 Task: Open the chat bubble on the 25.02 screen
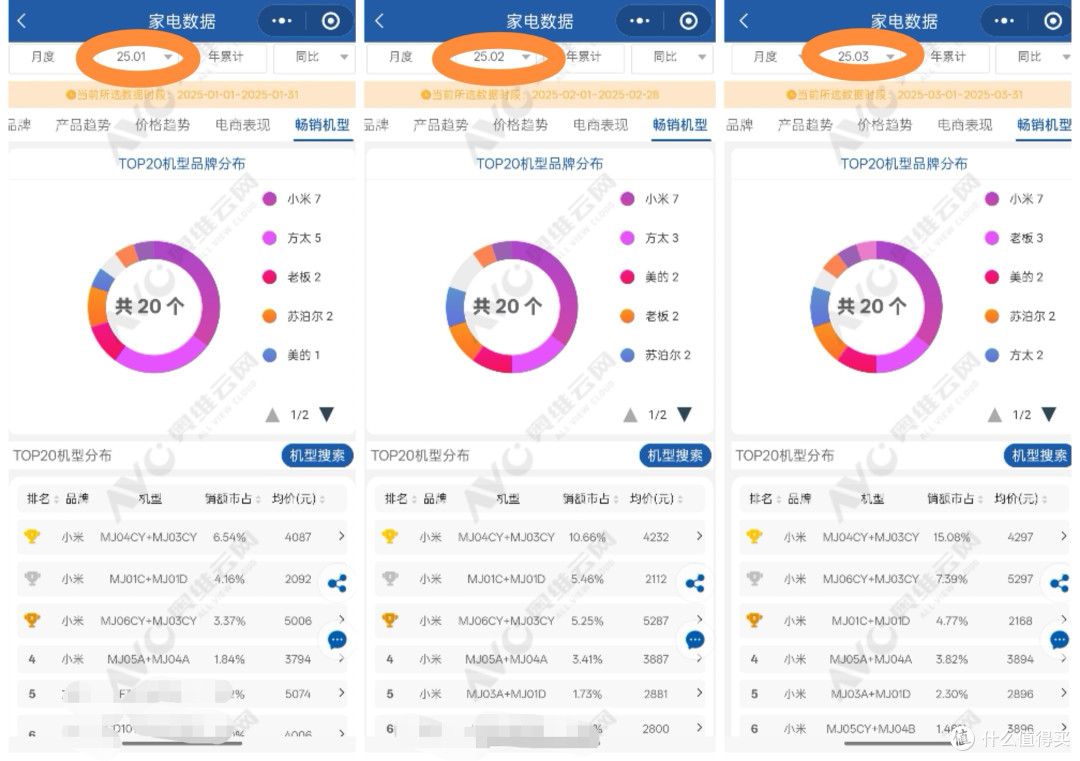[695, 640]
